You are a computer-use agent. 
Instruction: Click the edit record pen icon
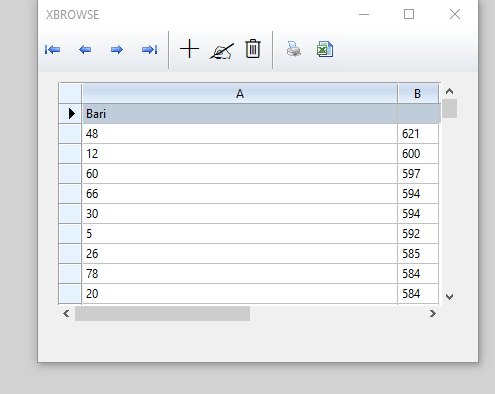point(222,51)
